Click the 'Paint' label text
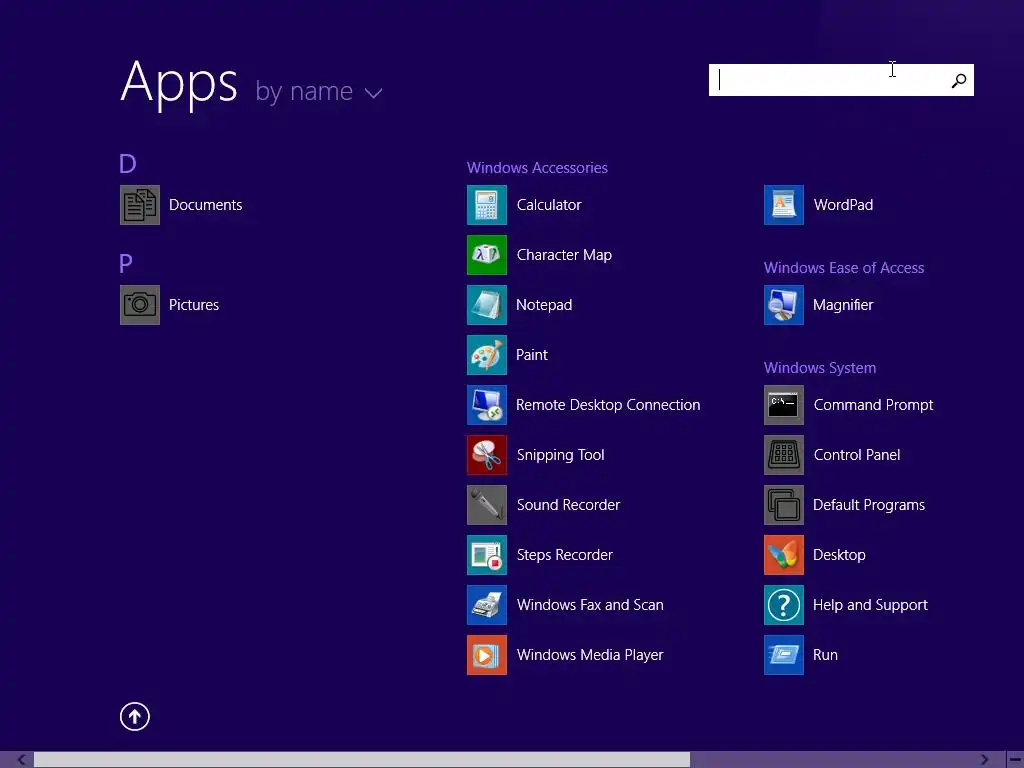The image size is (1024, 768). 532,355
